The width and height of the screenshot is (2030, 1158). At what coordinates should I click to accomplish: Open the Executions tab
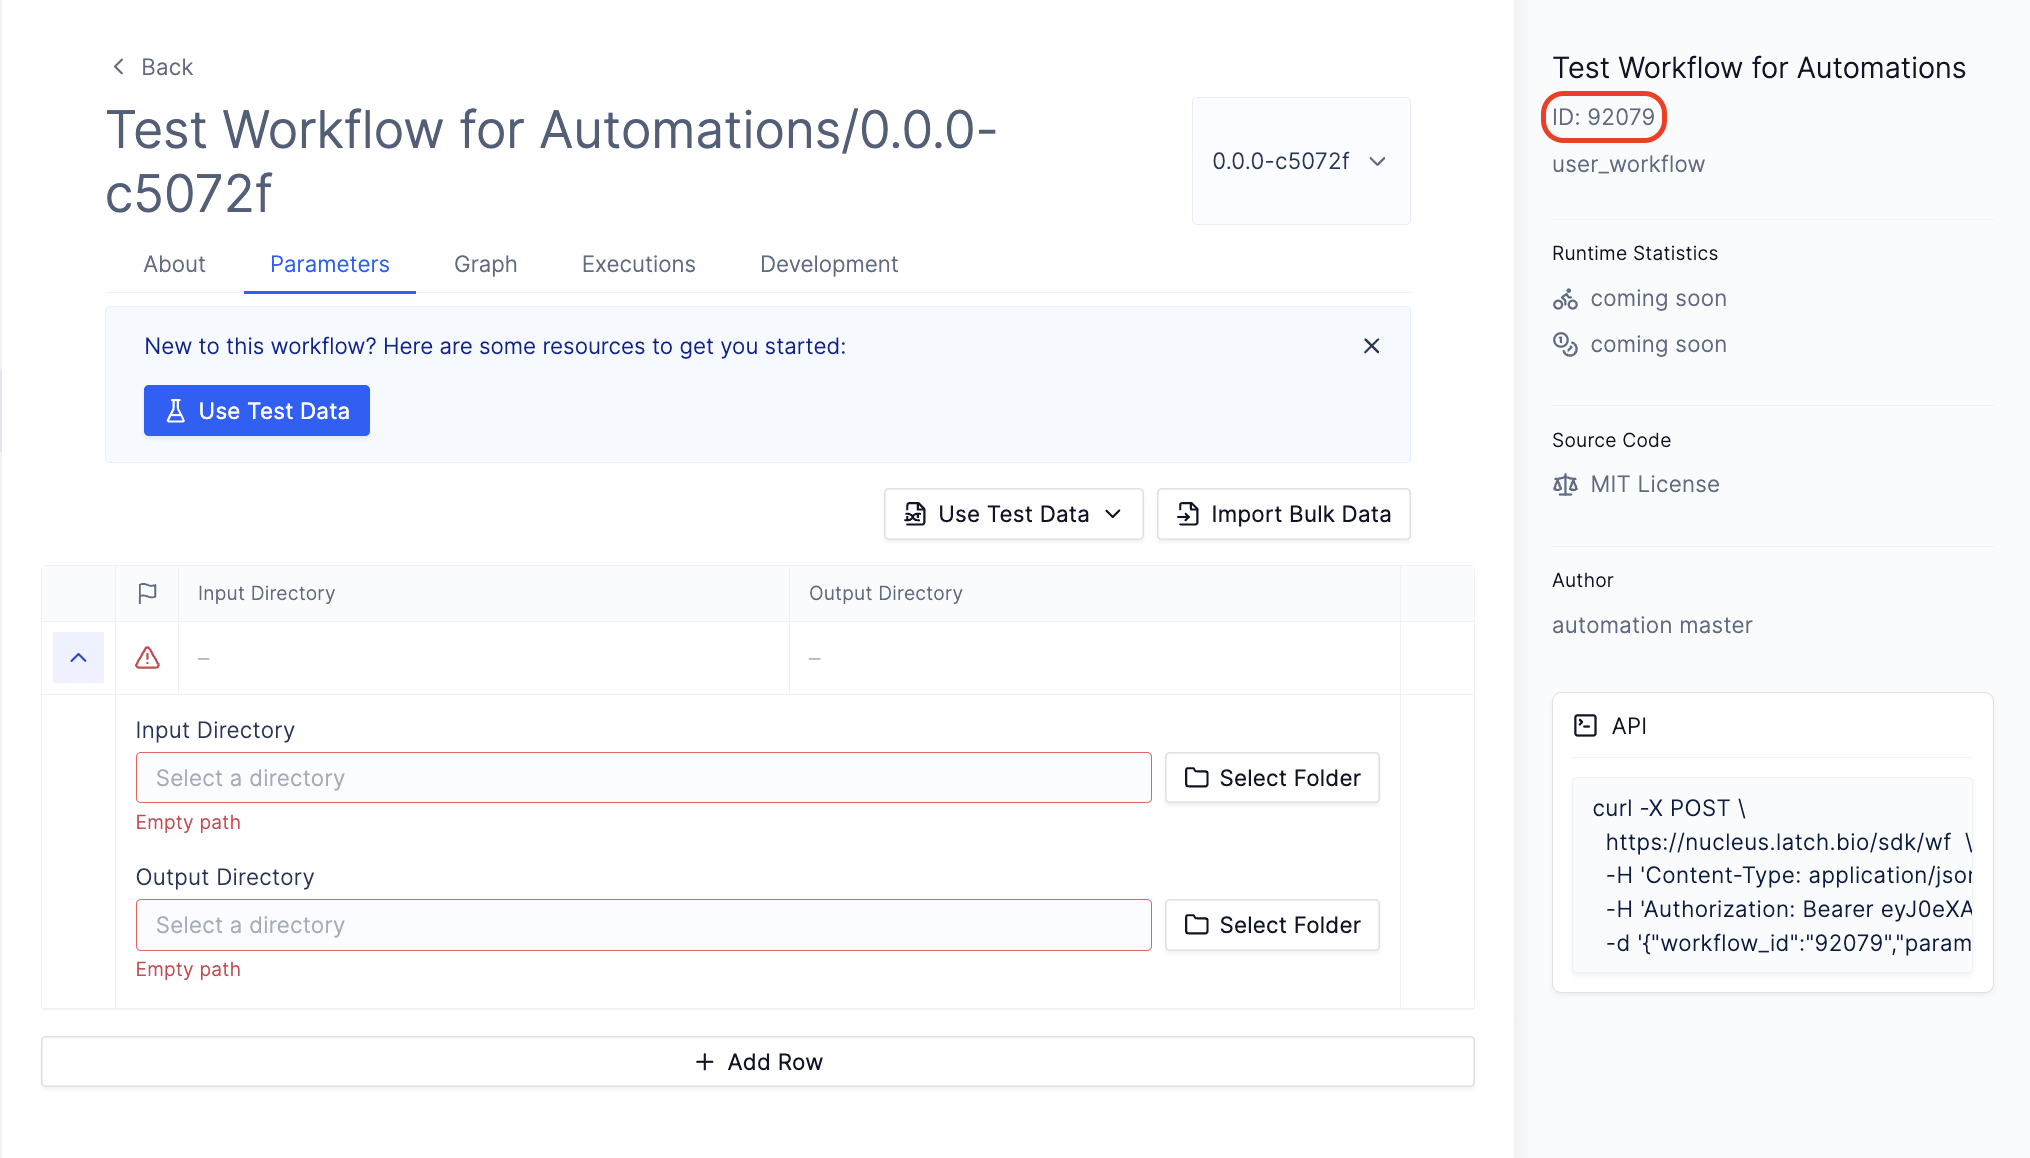[x=637, y=264]
